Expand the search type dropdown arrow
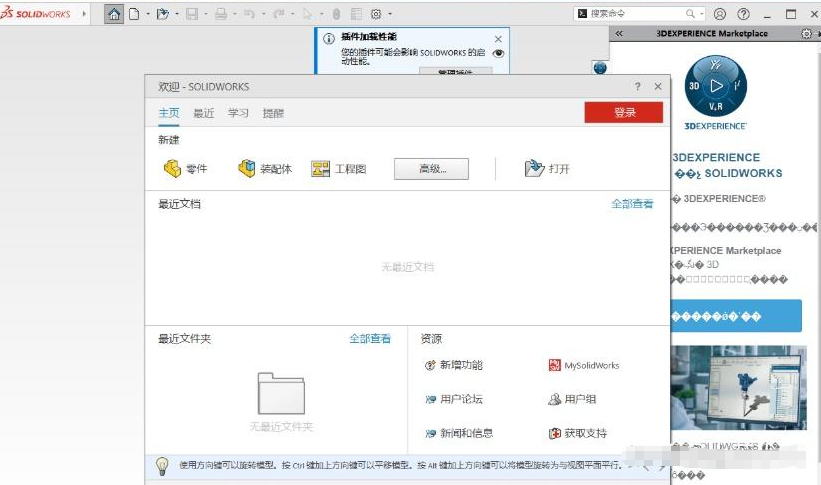This screenshot has height=485, width=821. tap(701, 14)
